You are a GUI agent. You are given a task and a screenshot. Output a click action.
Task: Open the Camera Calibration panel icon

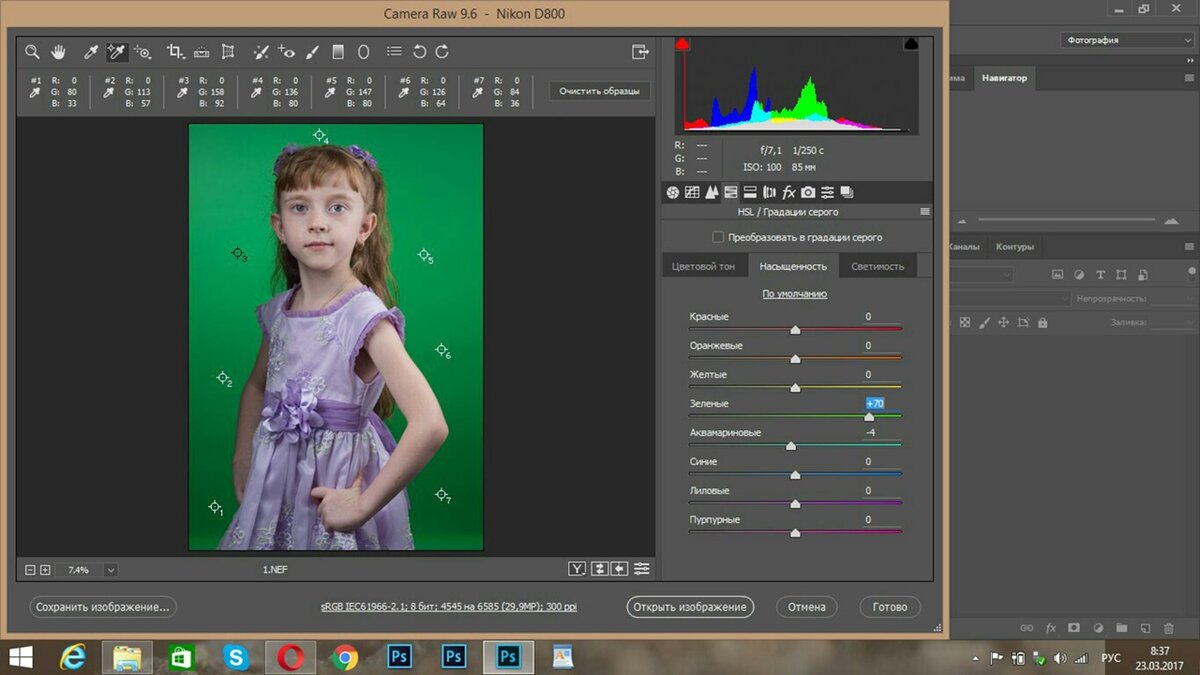point(808,192)
